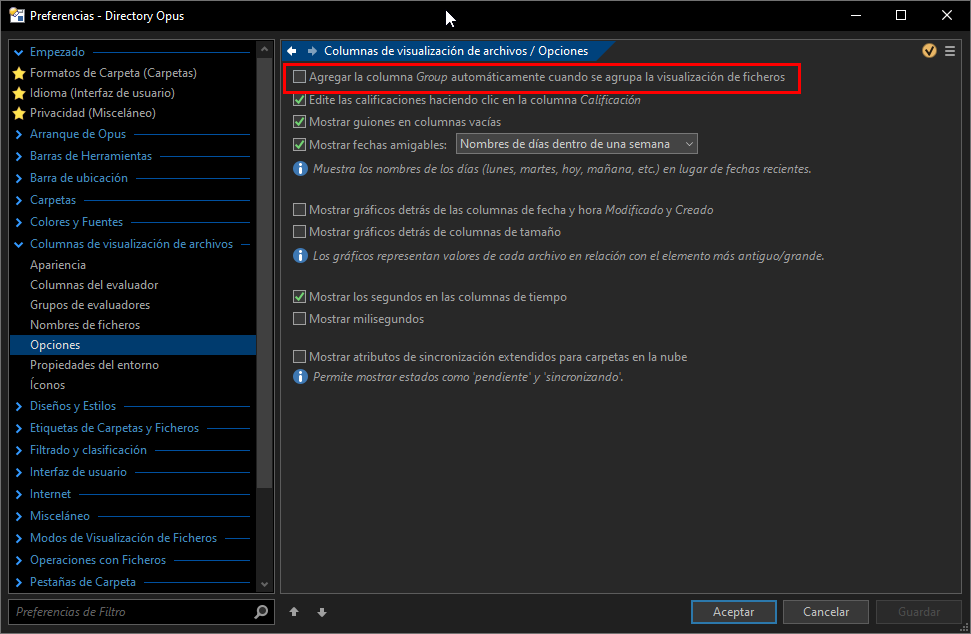Viewport: 971px width, 634px height.
Task: Expand Diseños y Estilos section
Action: point(19,406)
